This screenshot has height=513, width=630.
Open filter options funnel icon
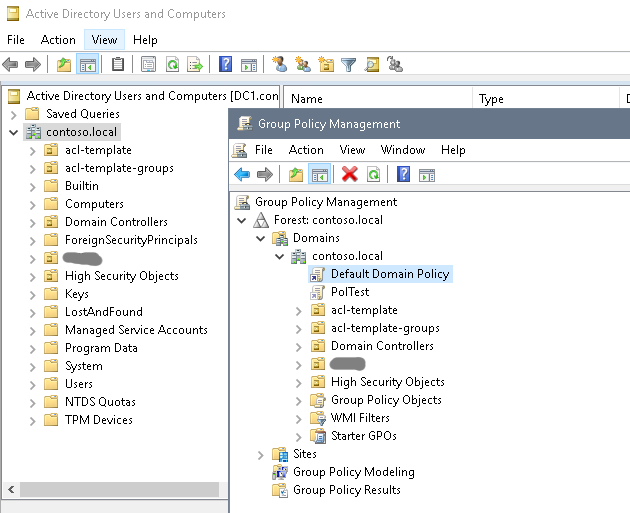[x=348, y=65]
